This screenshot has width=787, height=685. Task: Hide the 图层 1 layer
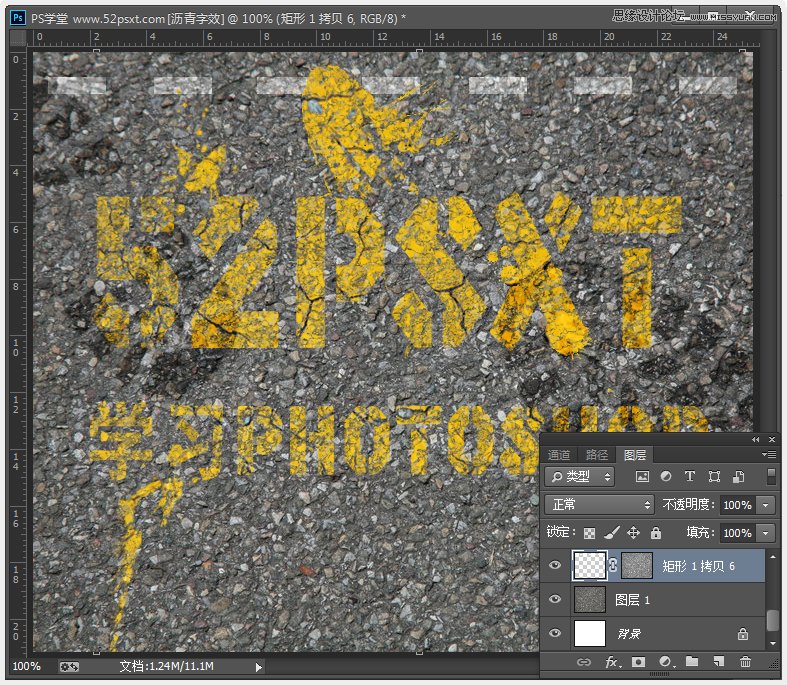(555, 599)
